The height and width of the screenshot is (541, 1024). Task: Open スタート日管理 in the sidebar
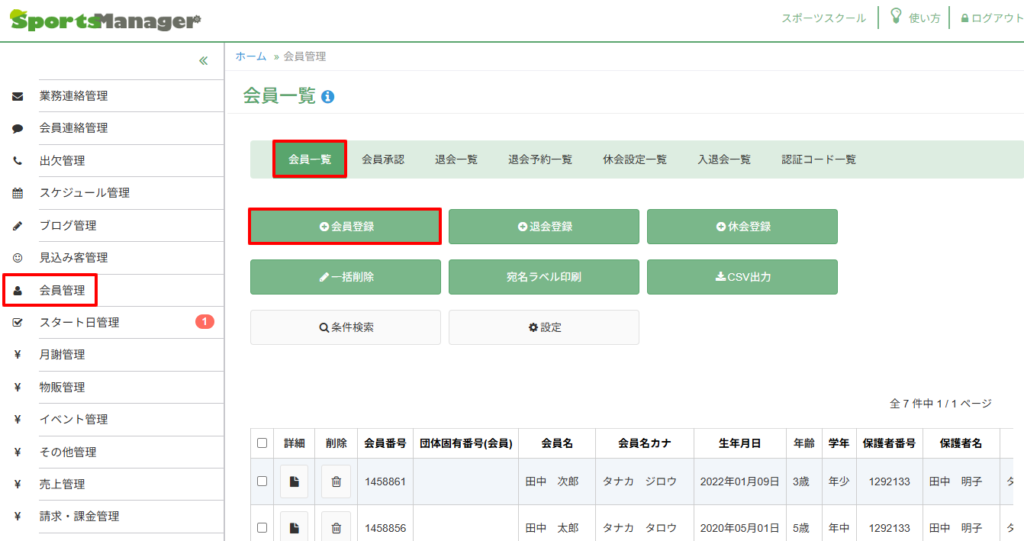[x=79, y=322]
